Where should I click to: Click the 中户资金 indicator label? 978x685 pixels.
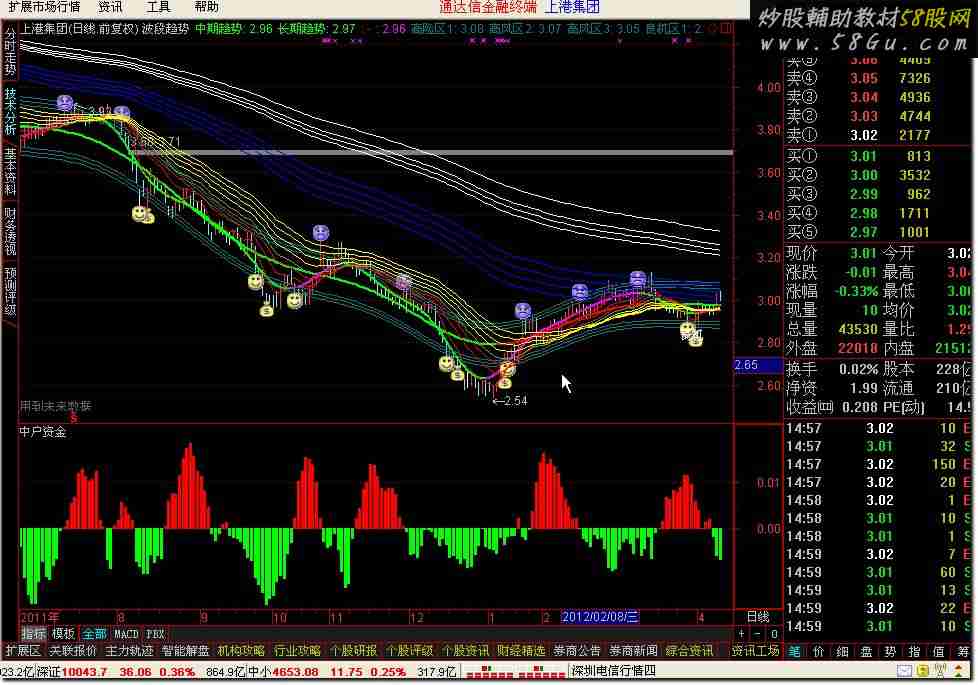[42, 432]
